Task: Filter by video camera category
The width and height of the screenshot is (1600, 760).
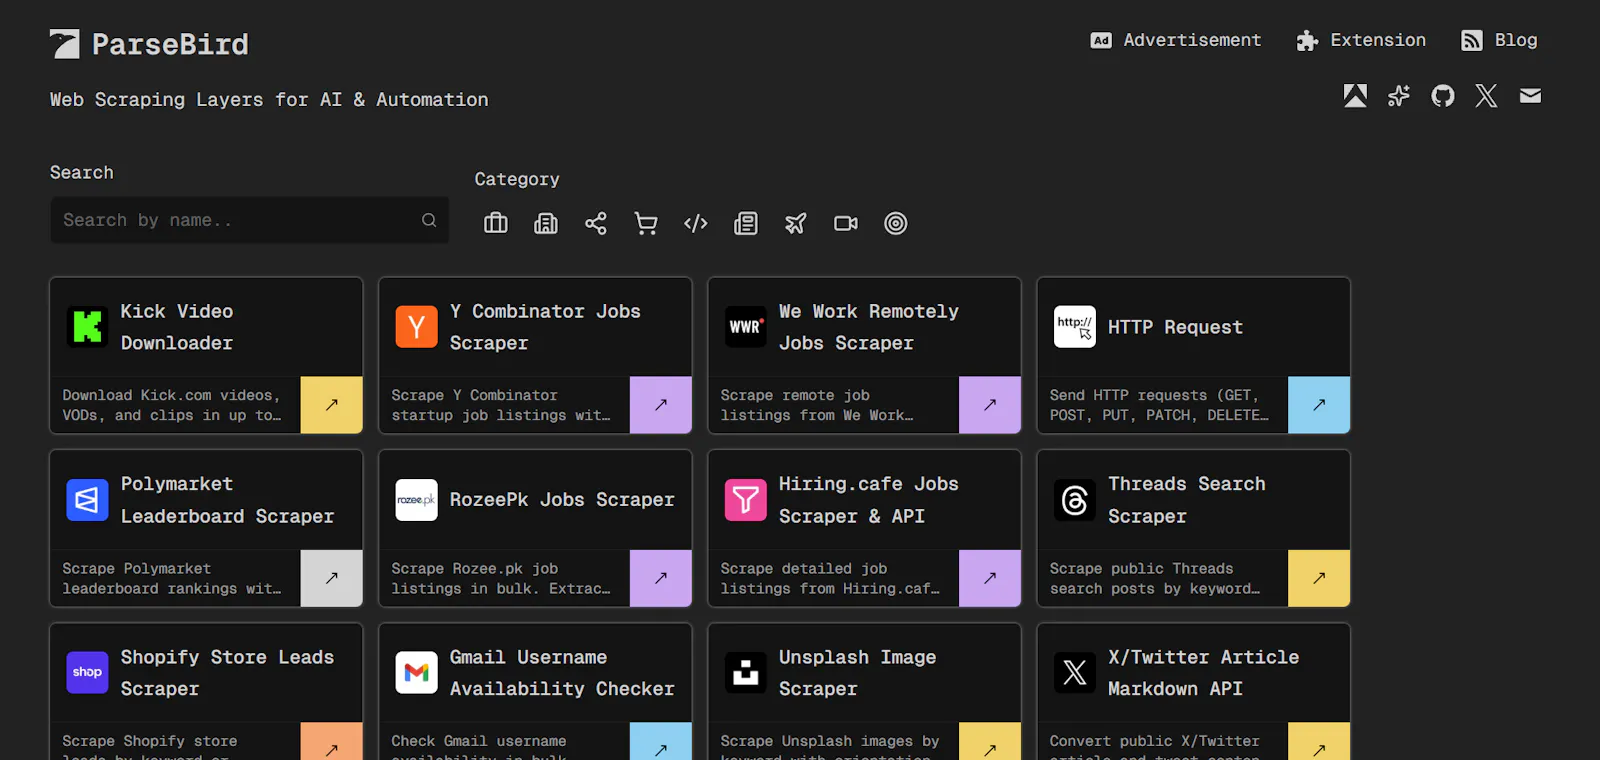Action: (846, 223)
